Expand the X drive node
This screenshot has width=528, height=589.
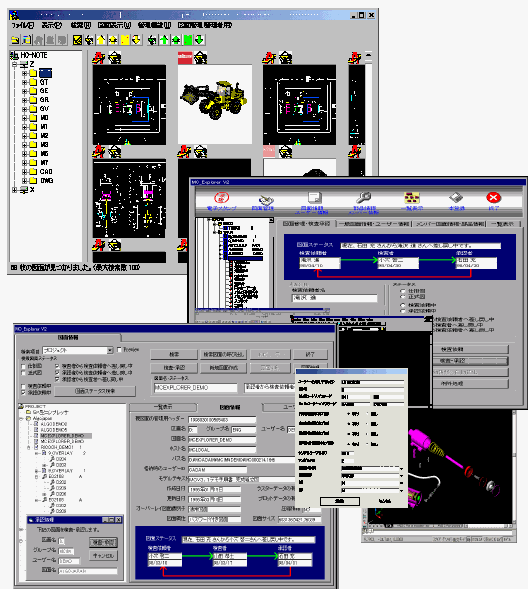click(x=14, y=190)
